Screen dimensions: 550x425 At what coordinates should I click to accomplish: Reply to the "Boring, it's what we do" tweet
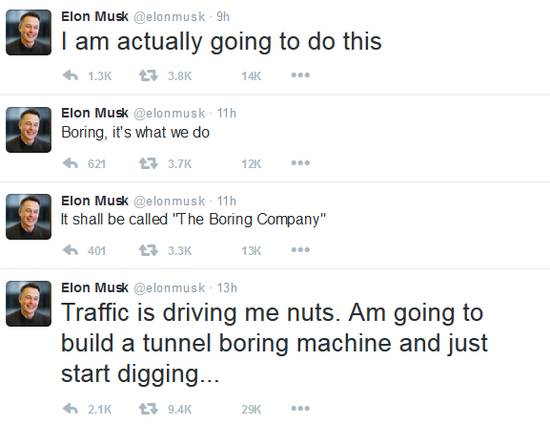tap(70, 163)
